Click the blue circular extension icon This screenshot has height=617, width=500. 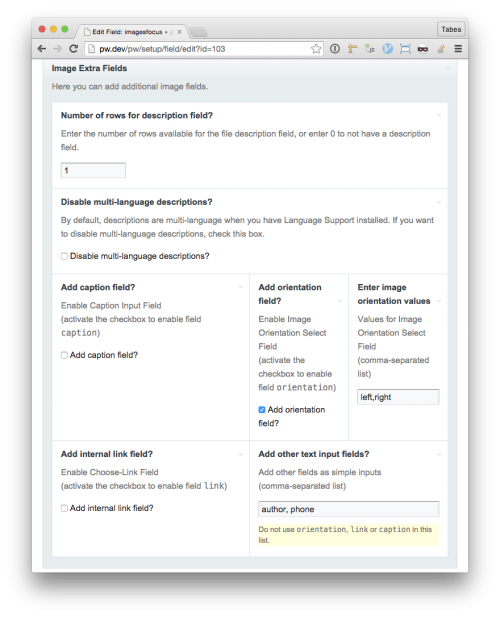387,49
